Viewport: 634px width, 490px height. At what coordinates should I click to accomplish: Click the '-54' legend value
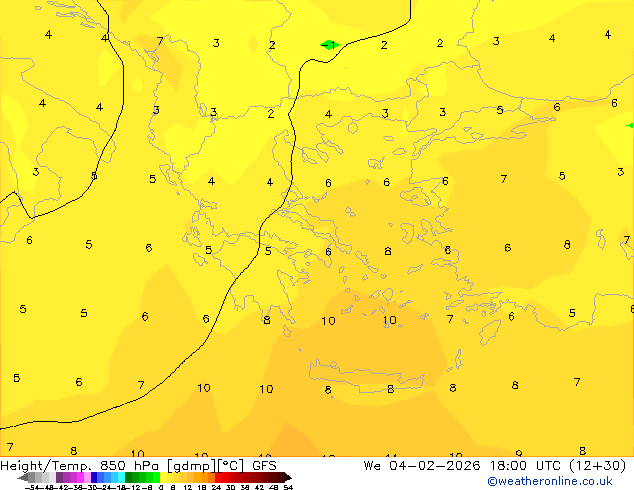(32, 488)
